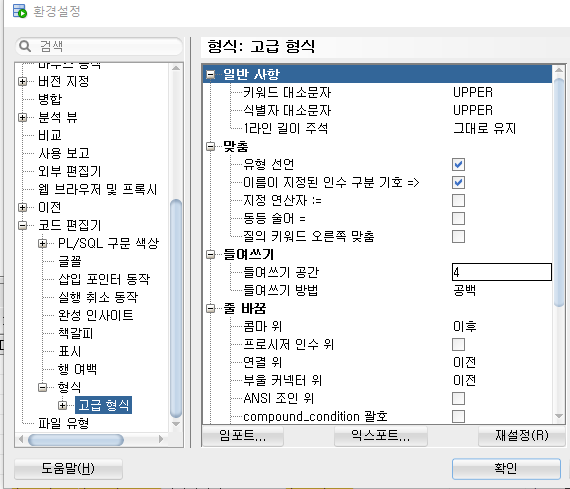Open 콤마 위 value 이후
Viewport: 570px width, 489px height.
click(465, 326)
